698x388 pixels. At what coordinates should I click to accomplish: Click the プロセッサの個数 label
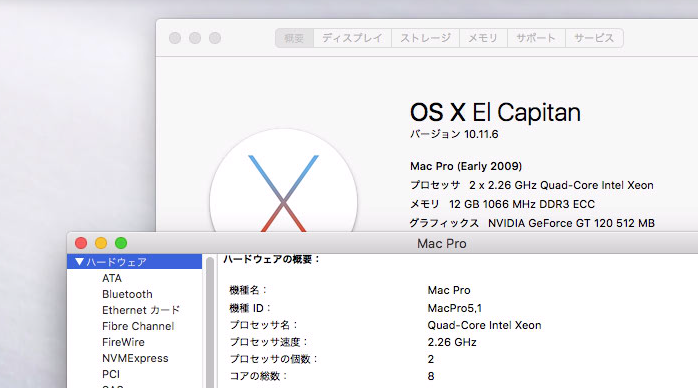pyautogui.click(x=273, y=359)
